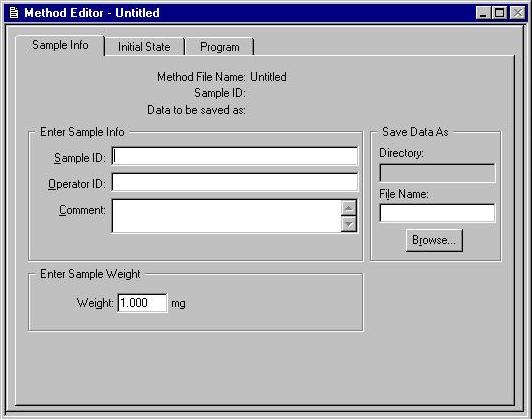Viewport: 532px width, 419px height.
Task: Close the Method Editor window
Action: (517, 13)
